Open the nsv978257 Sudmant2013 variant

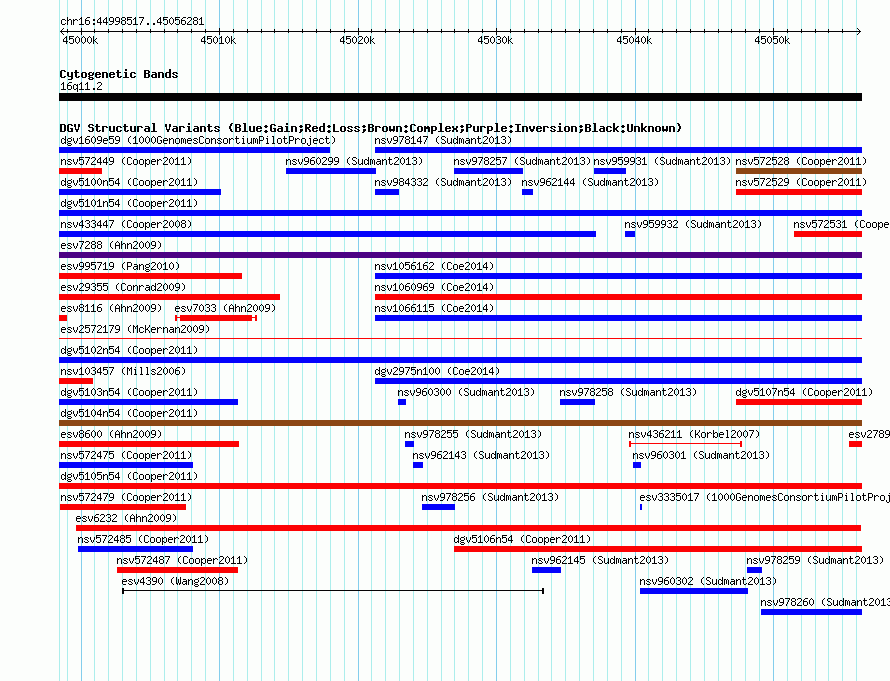(522, 161)
